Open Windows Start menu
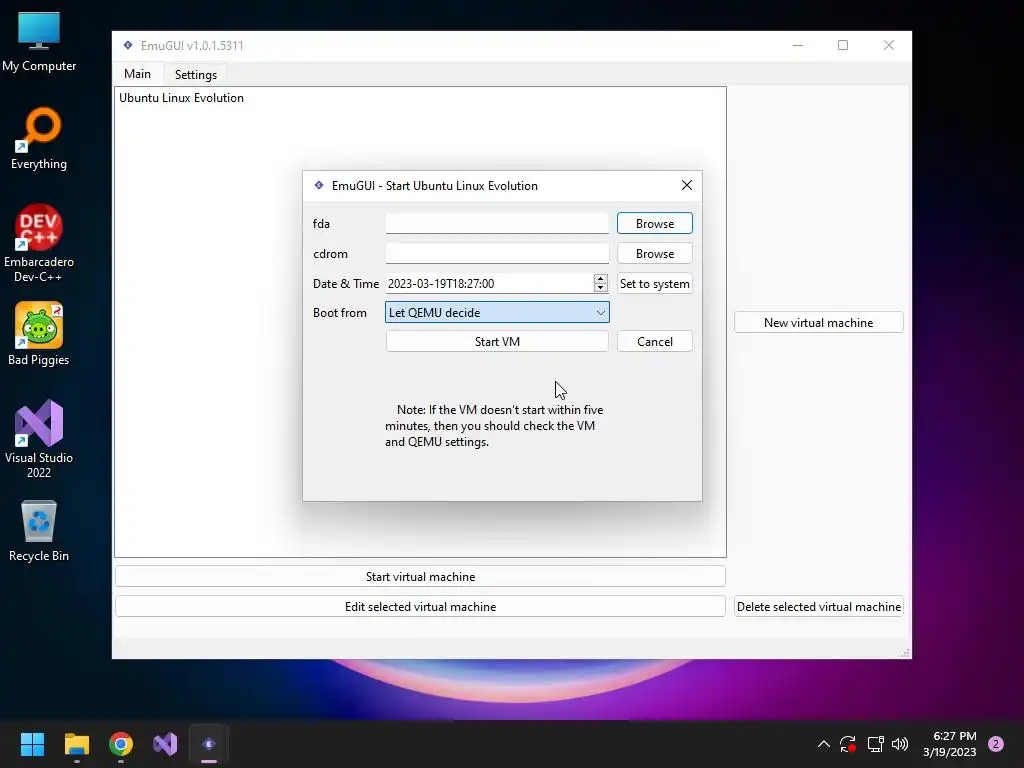The image size is (1024, 768). [32, 744]
